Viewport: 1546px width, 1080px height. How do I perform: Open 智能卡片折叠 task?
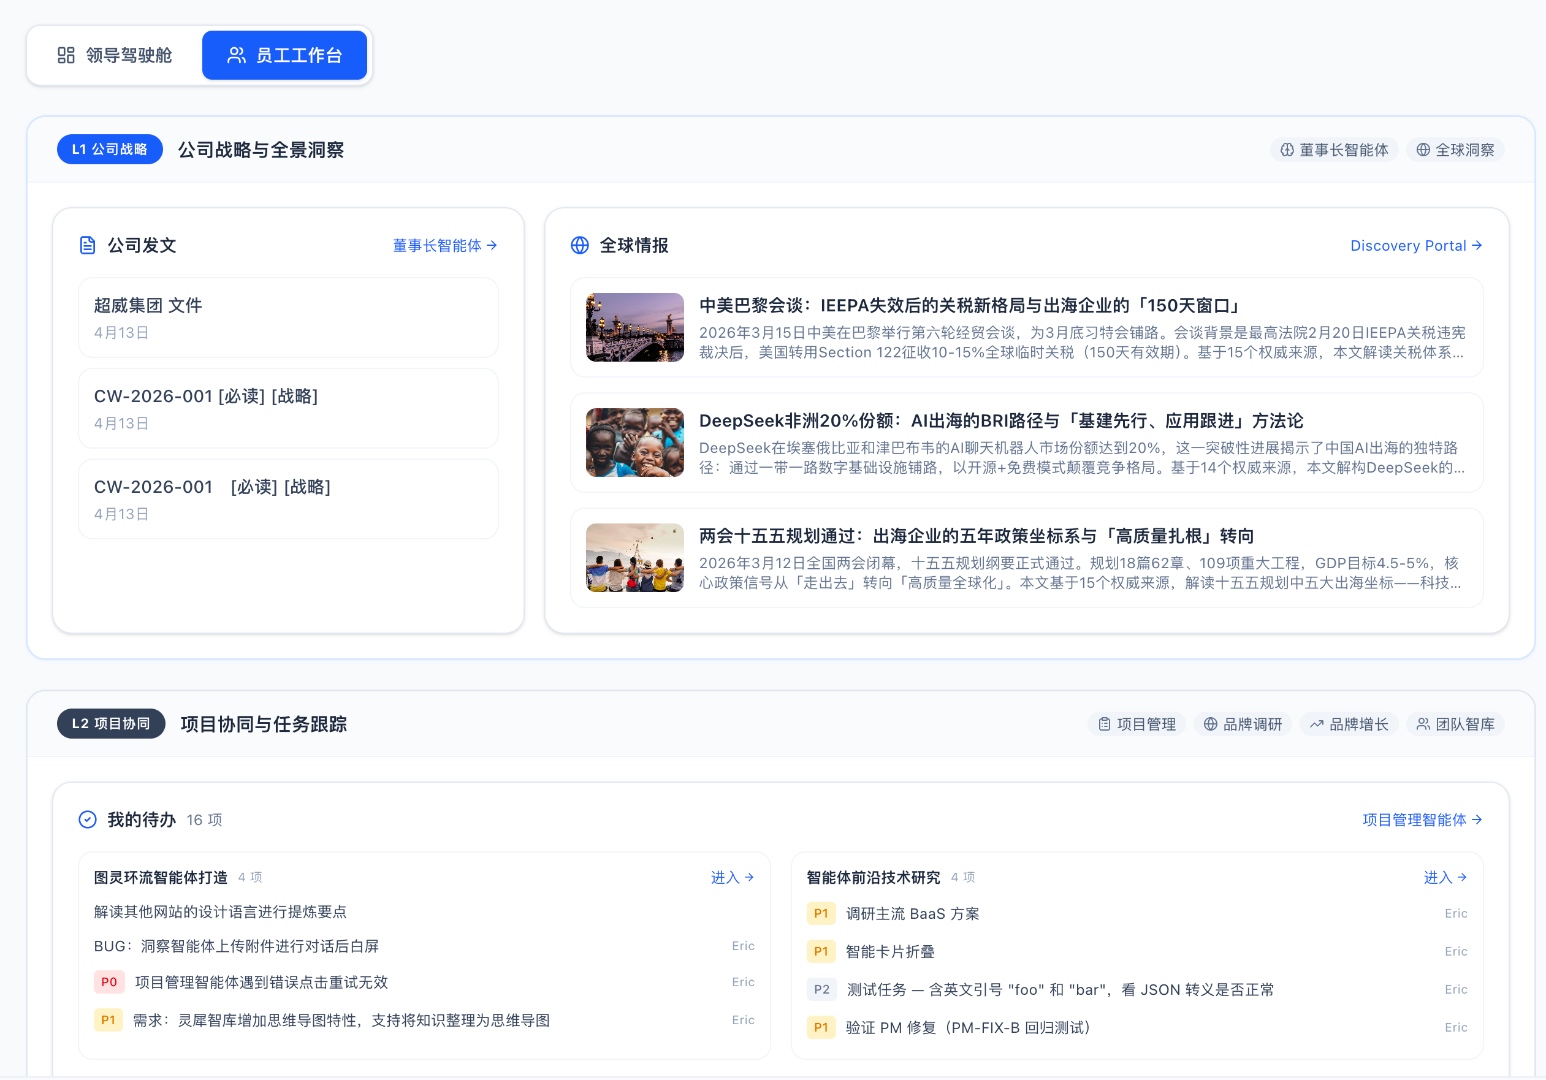(1137, 951)
